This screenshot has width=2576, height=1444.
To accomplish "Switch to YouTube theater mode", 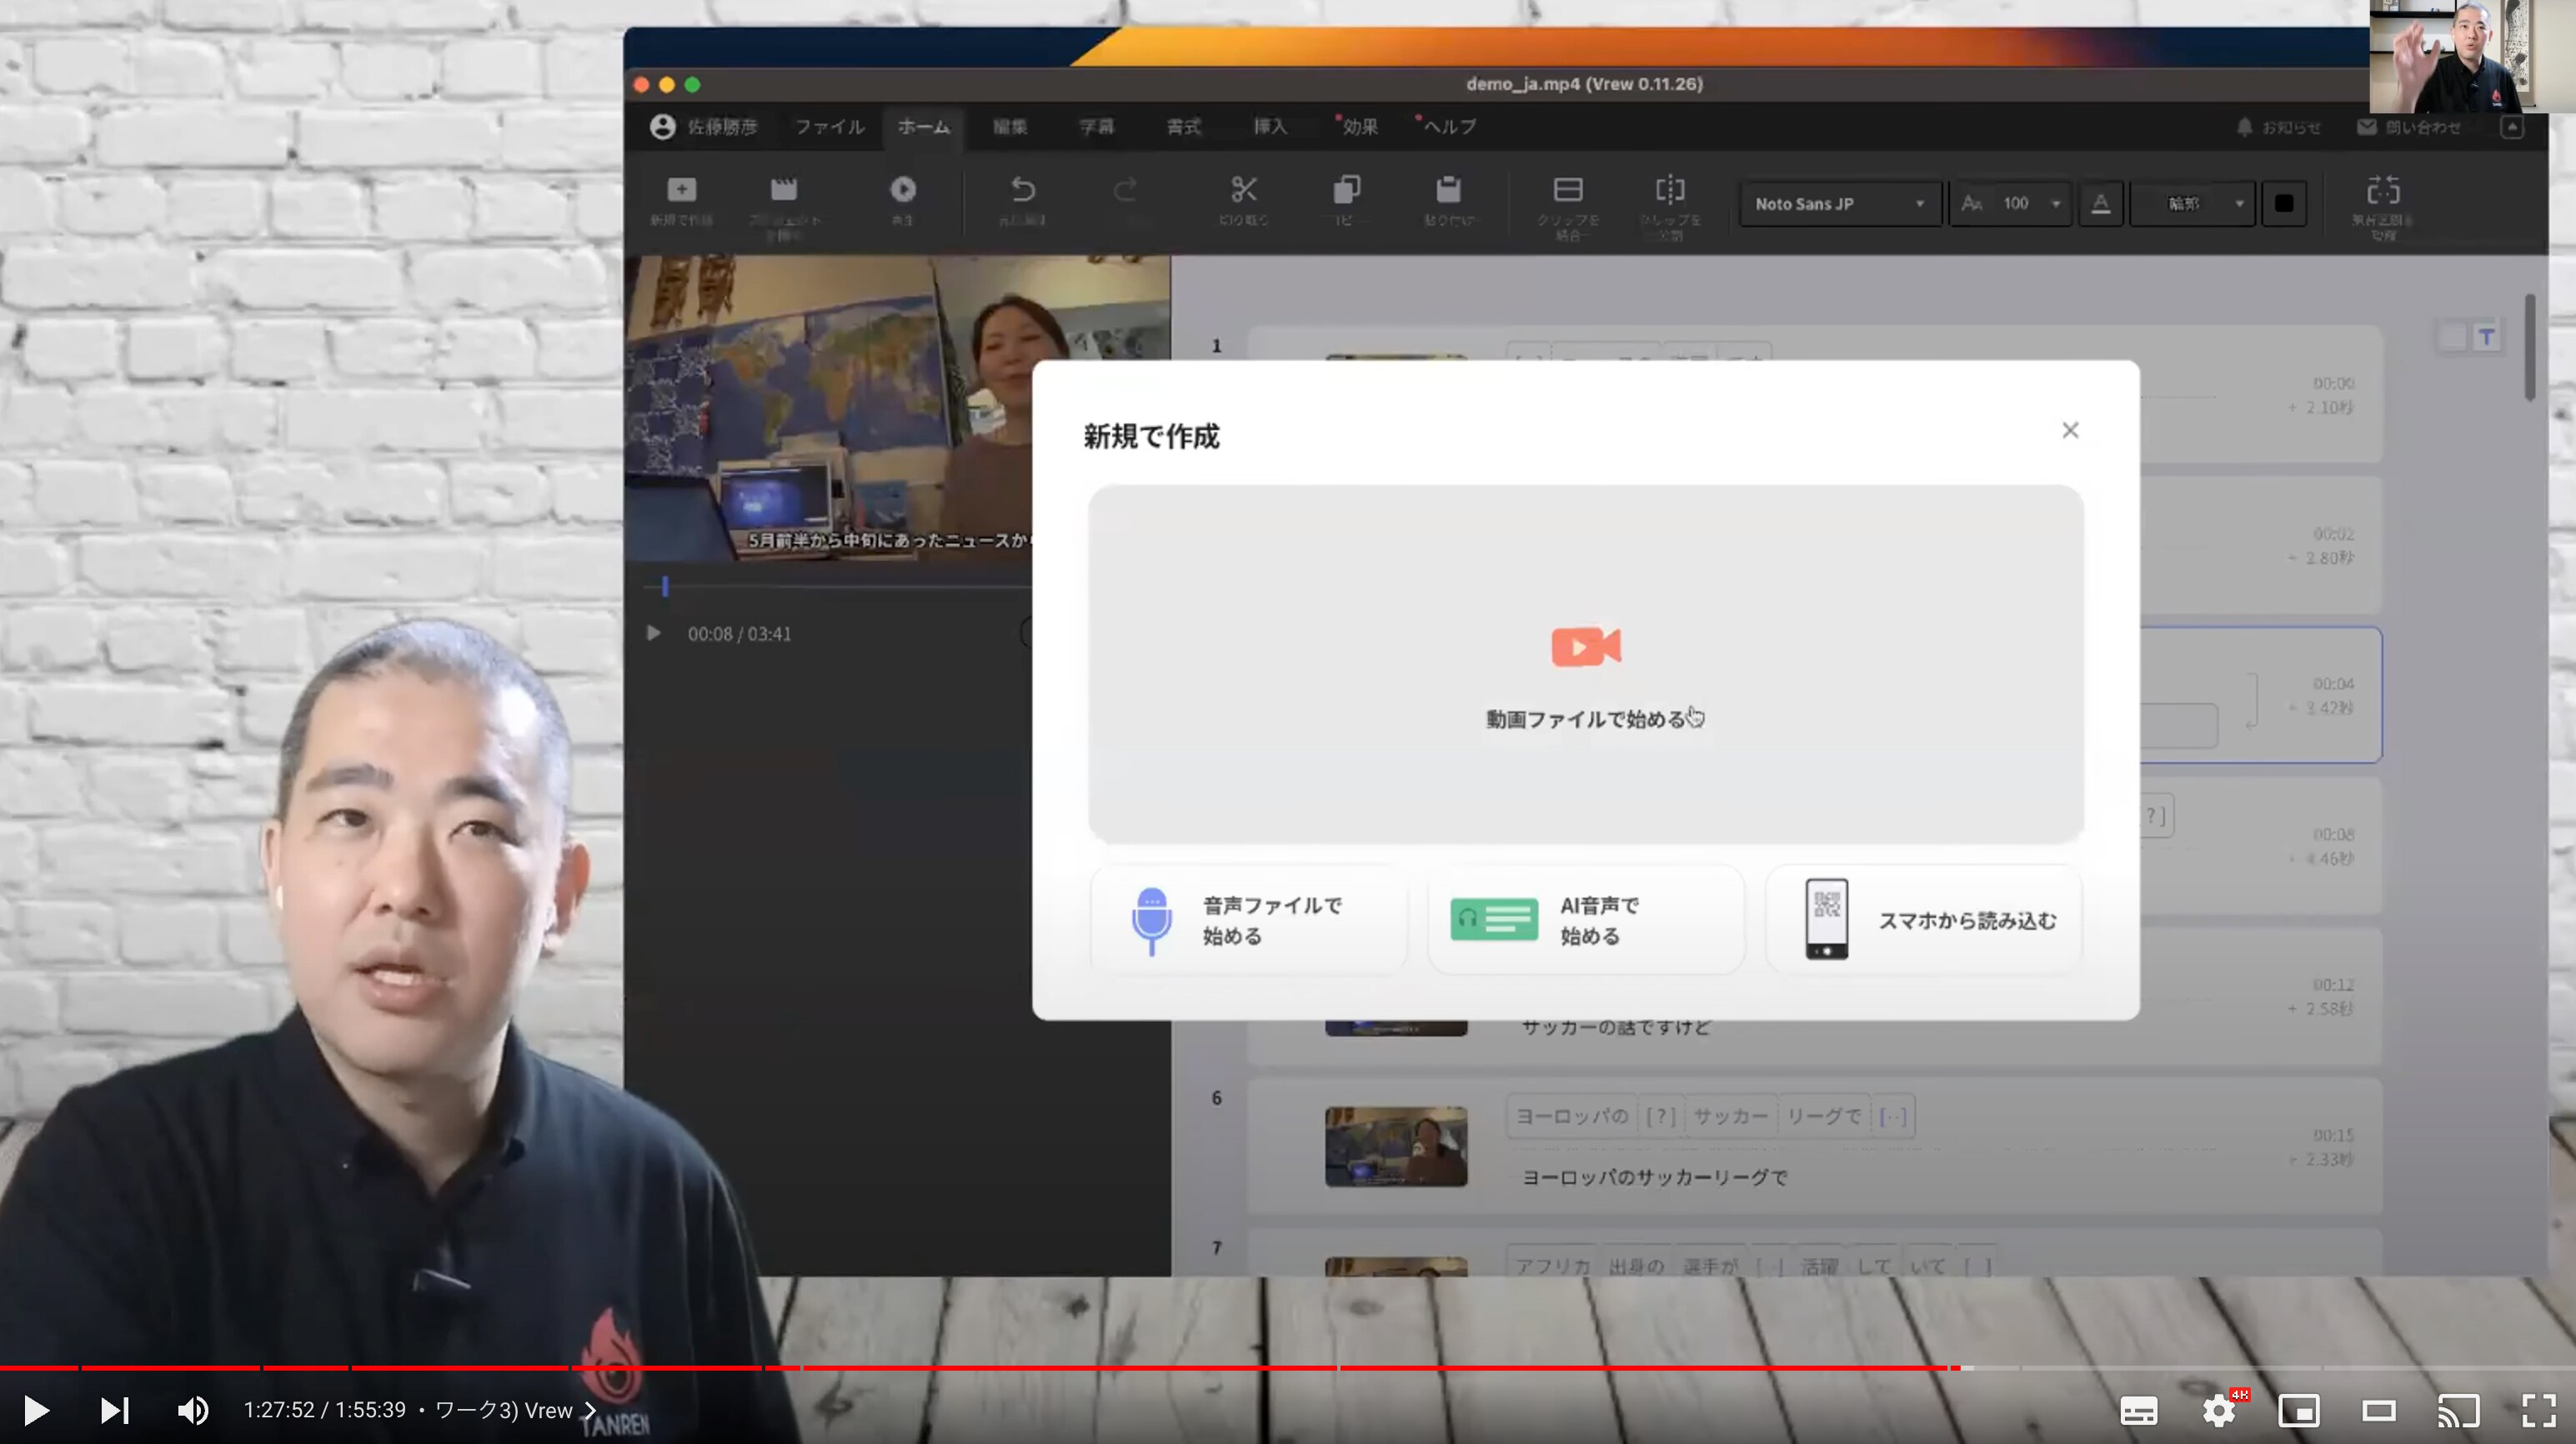I will point(2379,1411).
